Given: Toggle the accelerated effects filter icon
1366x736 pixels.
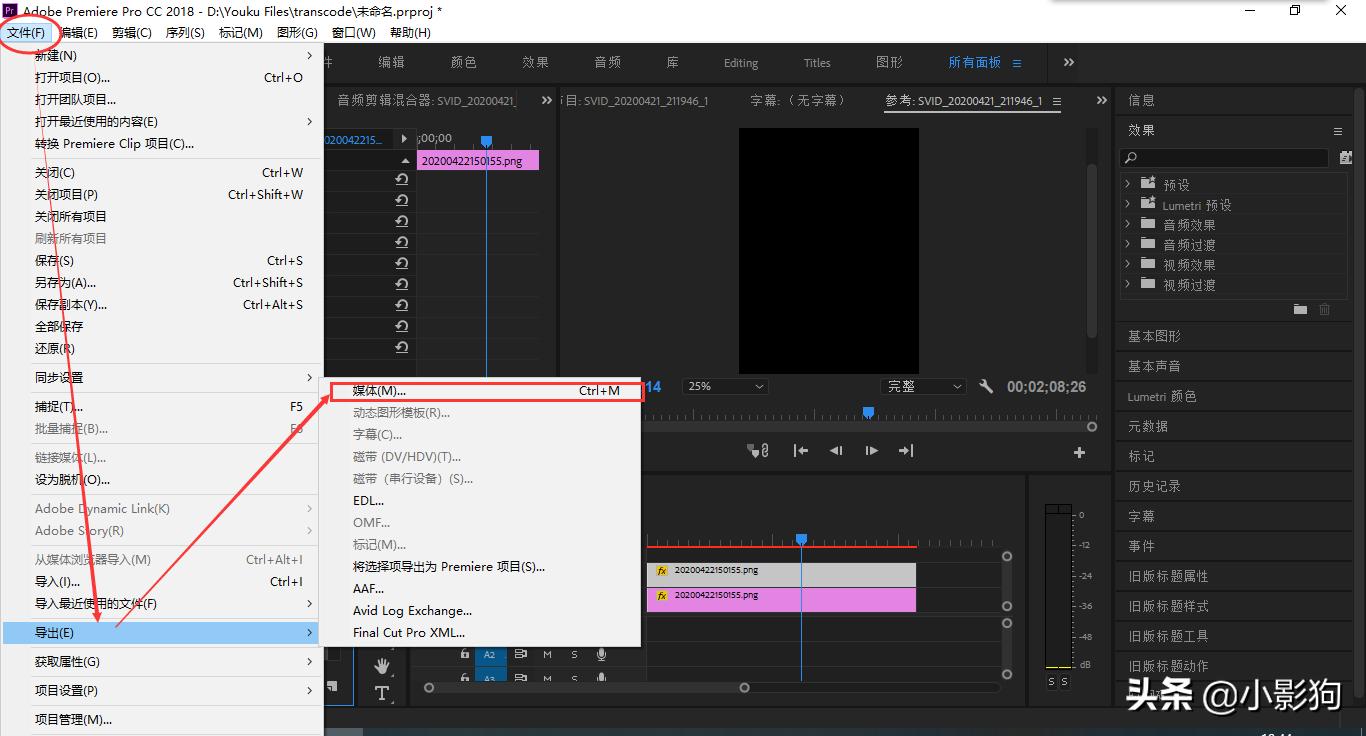Looking at the screenshot, I should point(1345,158).
